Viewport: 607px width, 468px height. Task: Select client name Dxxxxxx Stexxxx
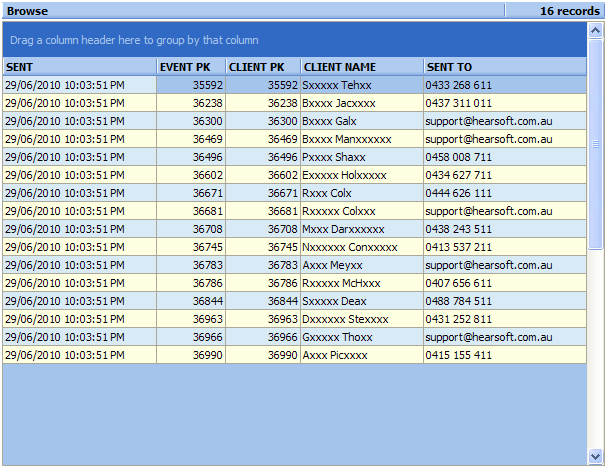click(345, 319)
